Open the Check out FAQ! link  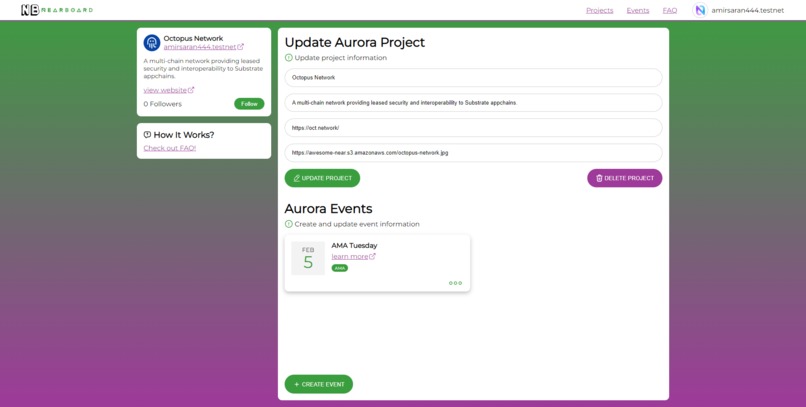170,148
